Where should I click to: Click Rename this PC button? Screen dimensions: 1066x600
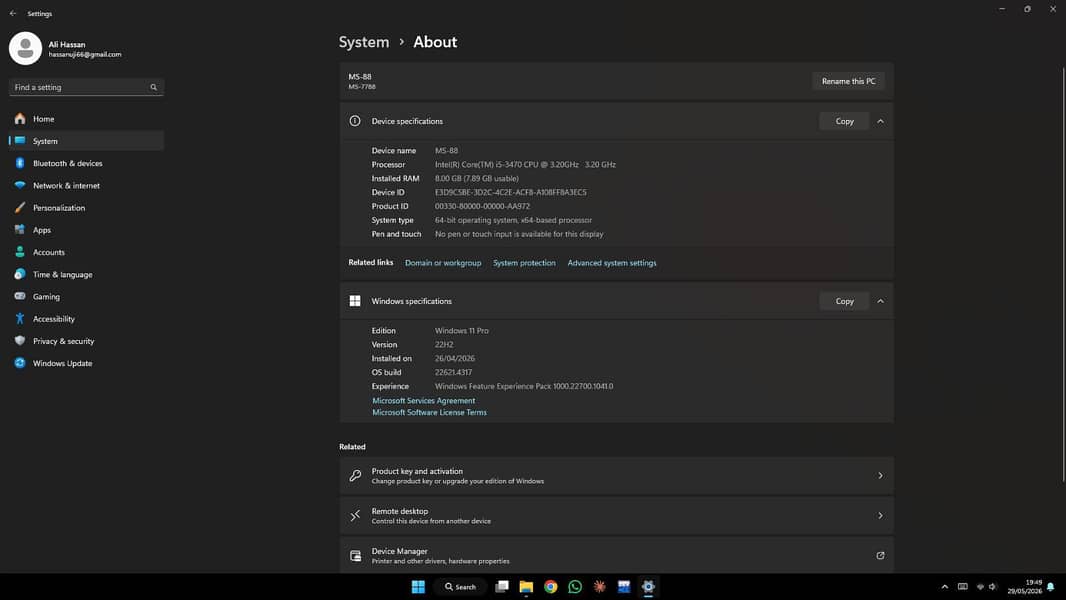click(x=848, y=81)
